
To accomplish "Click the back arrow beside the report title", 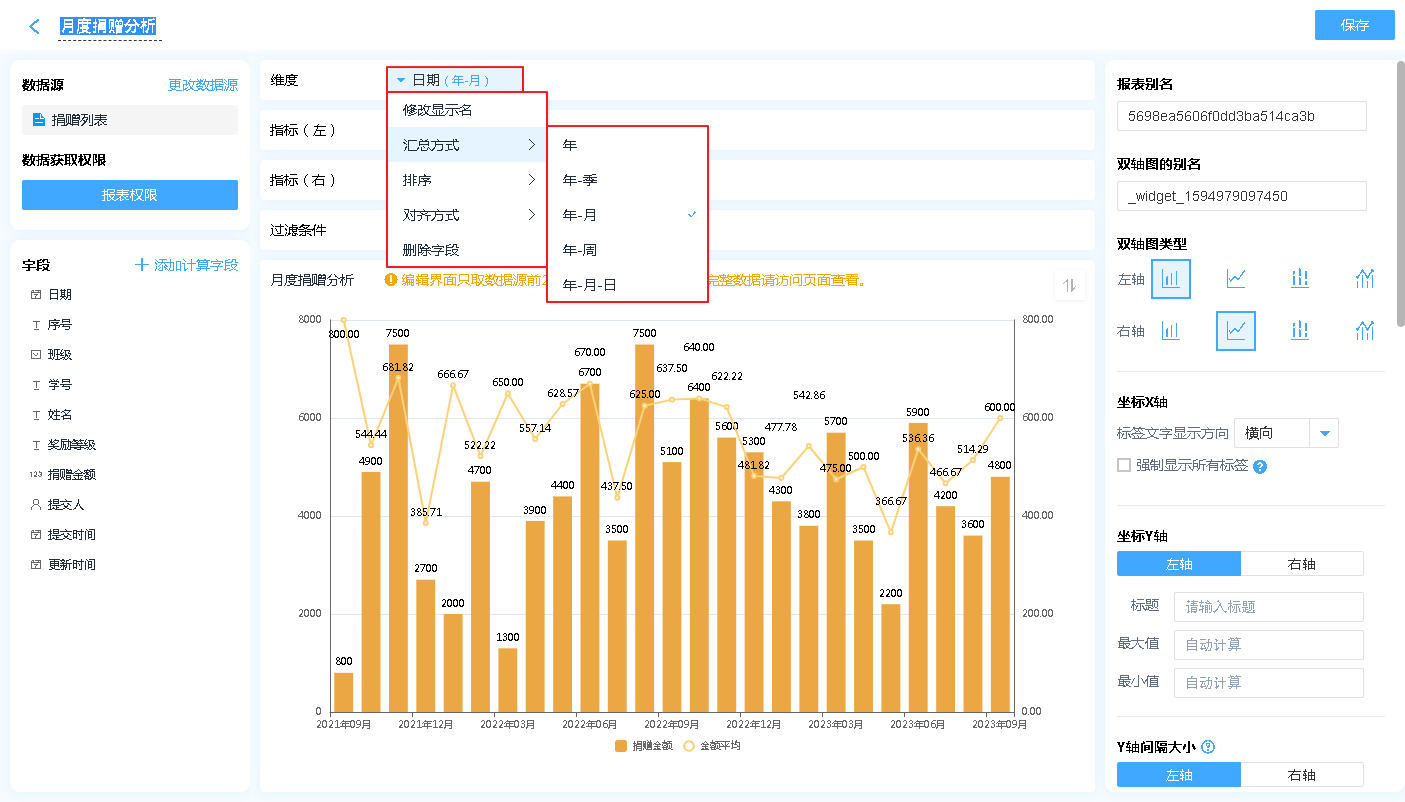I will (35, 27).
